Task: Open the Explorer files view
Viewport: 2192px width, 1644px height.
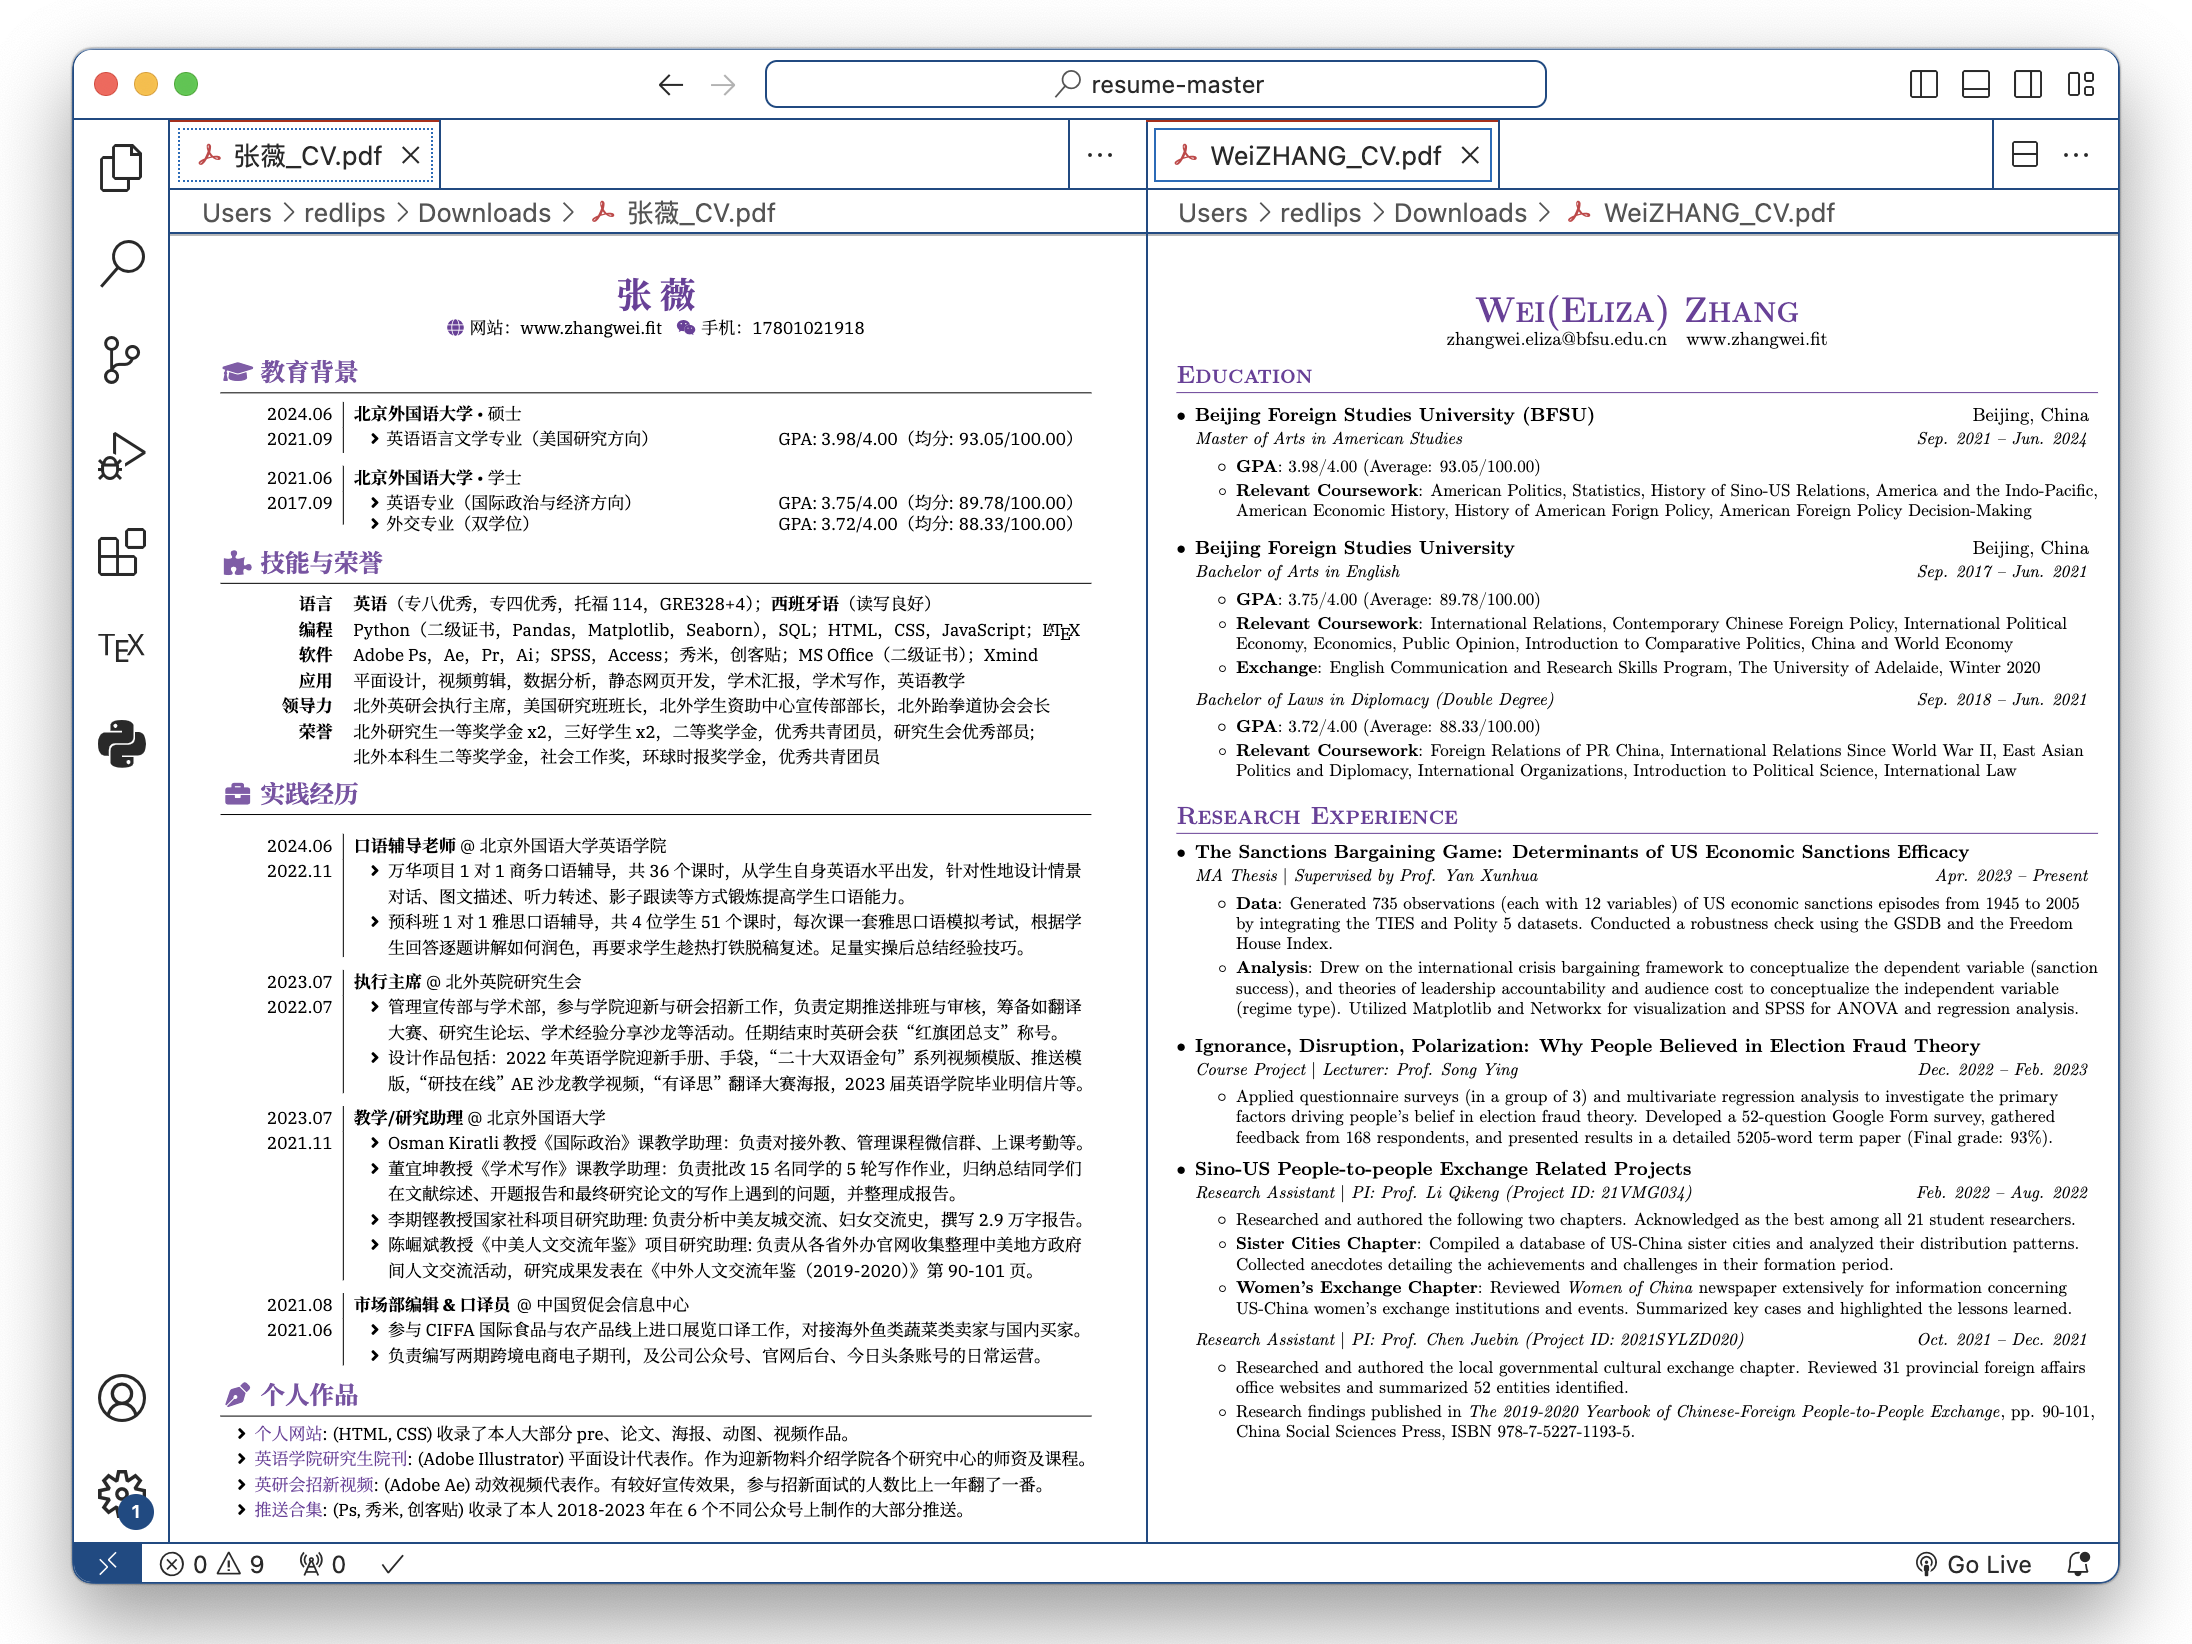Action: (x=121, y=168)
